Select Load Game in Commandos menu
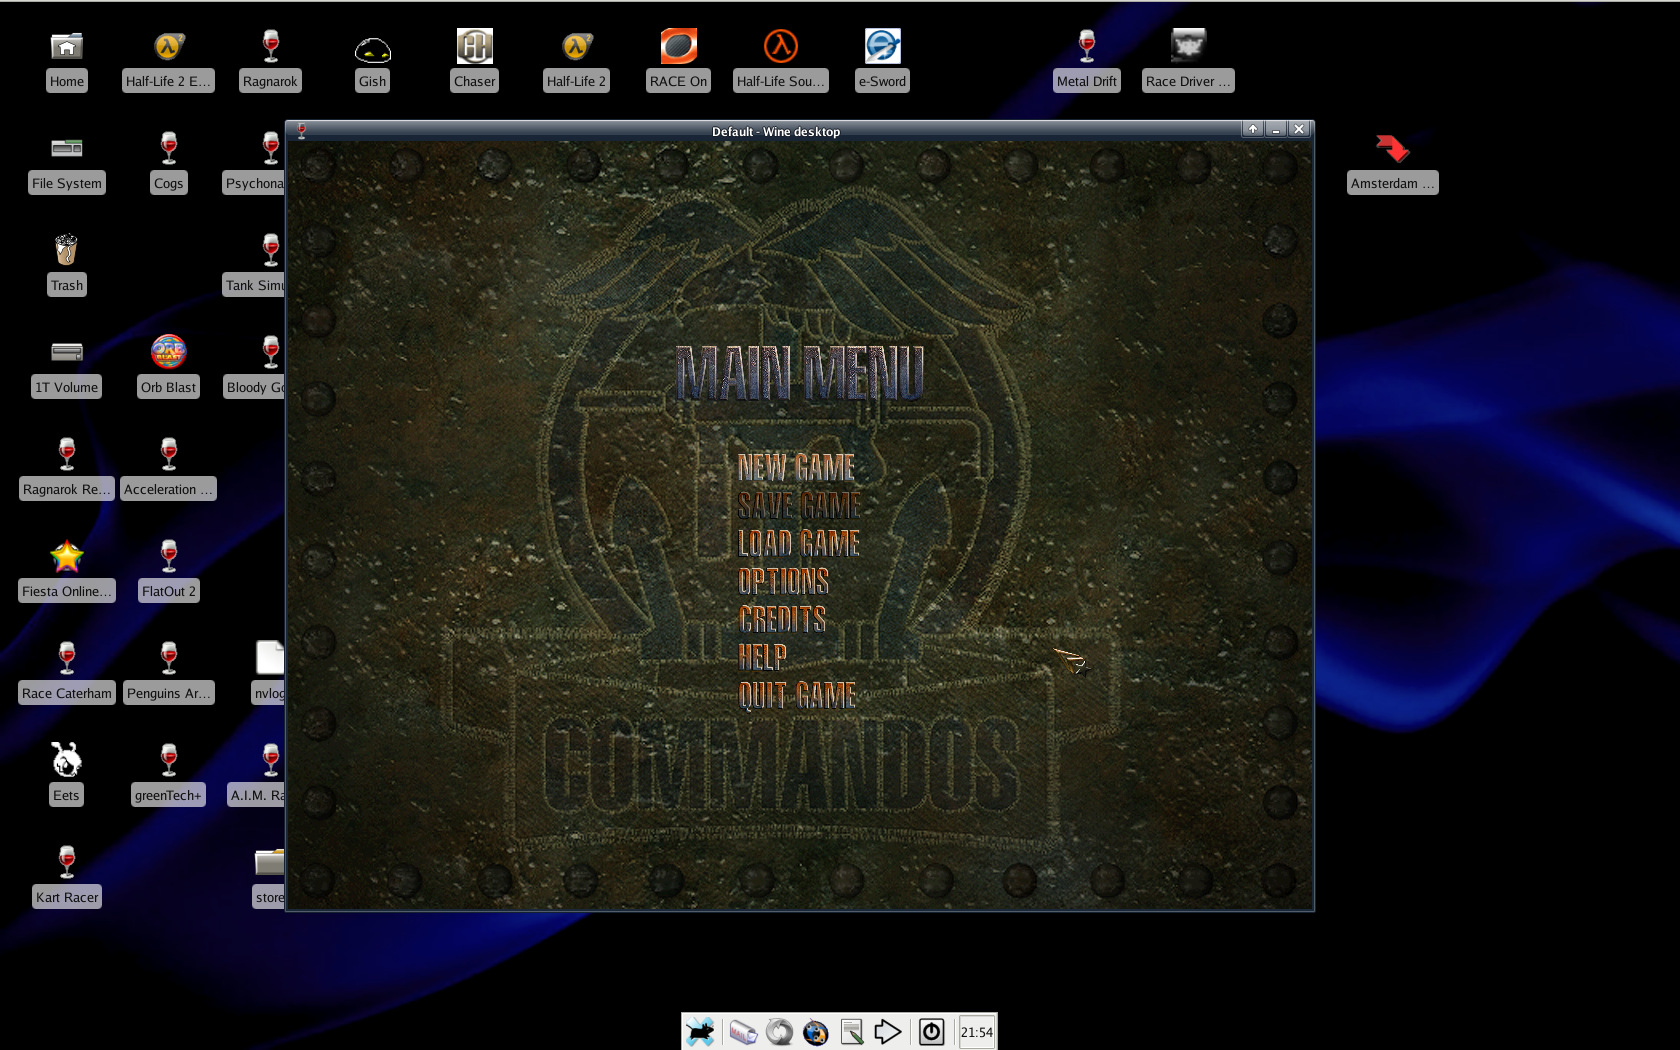The height and width of the screenshot is (1050, 1680). [798, 543]
